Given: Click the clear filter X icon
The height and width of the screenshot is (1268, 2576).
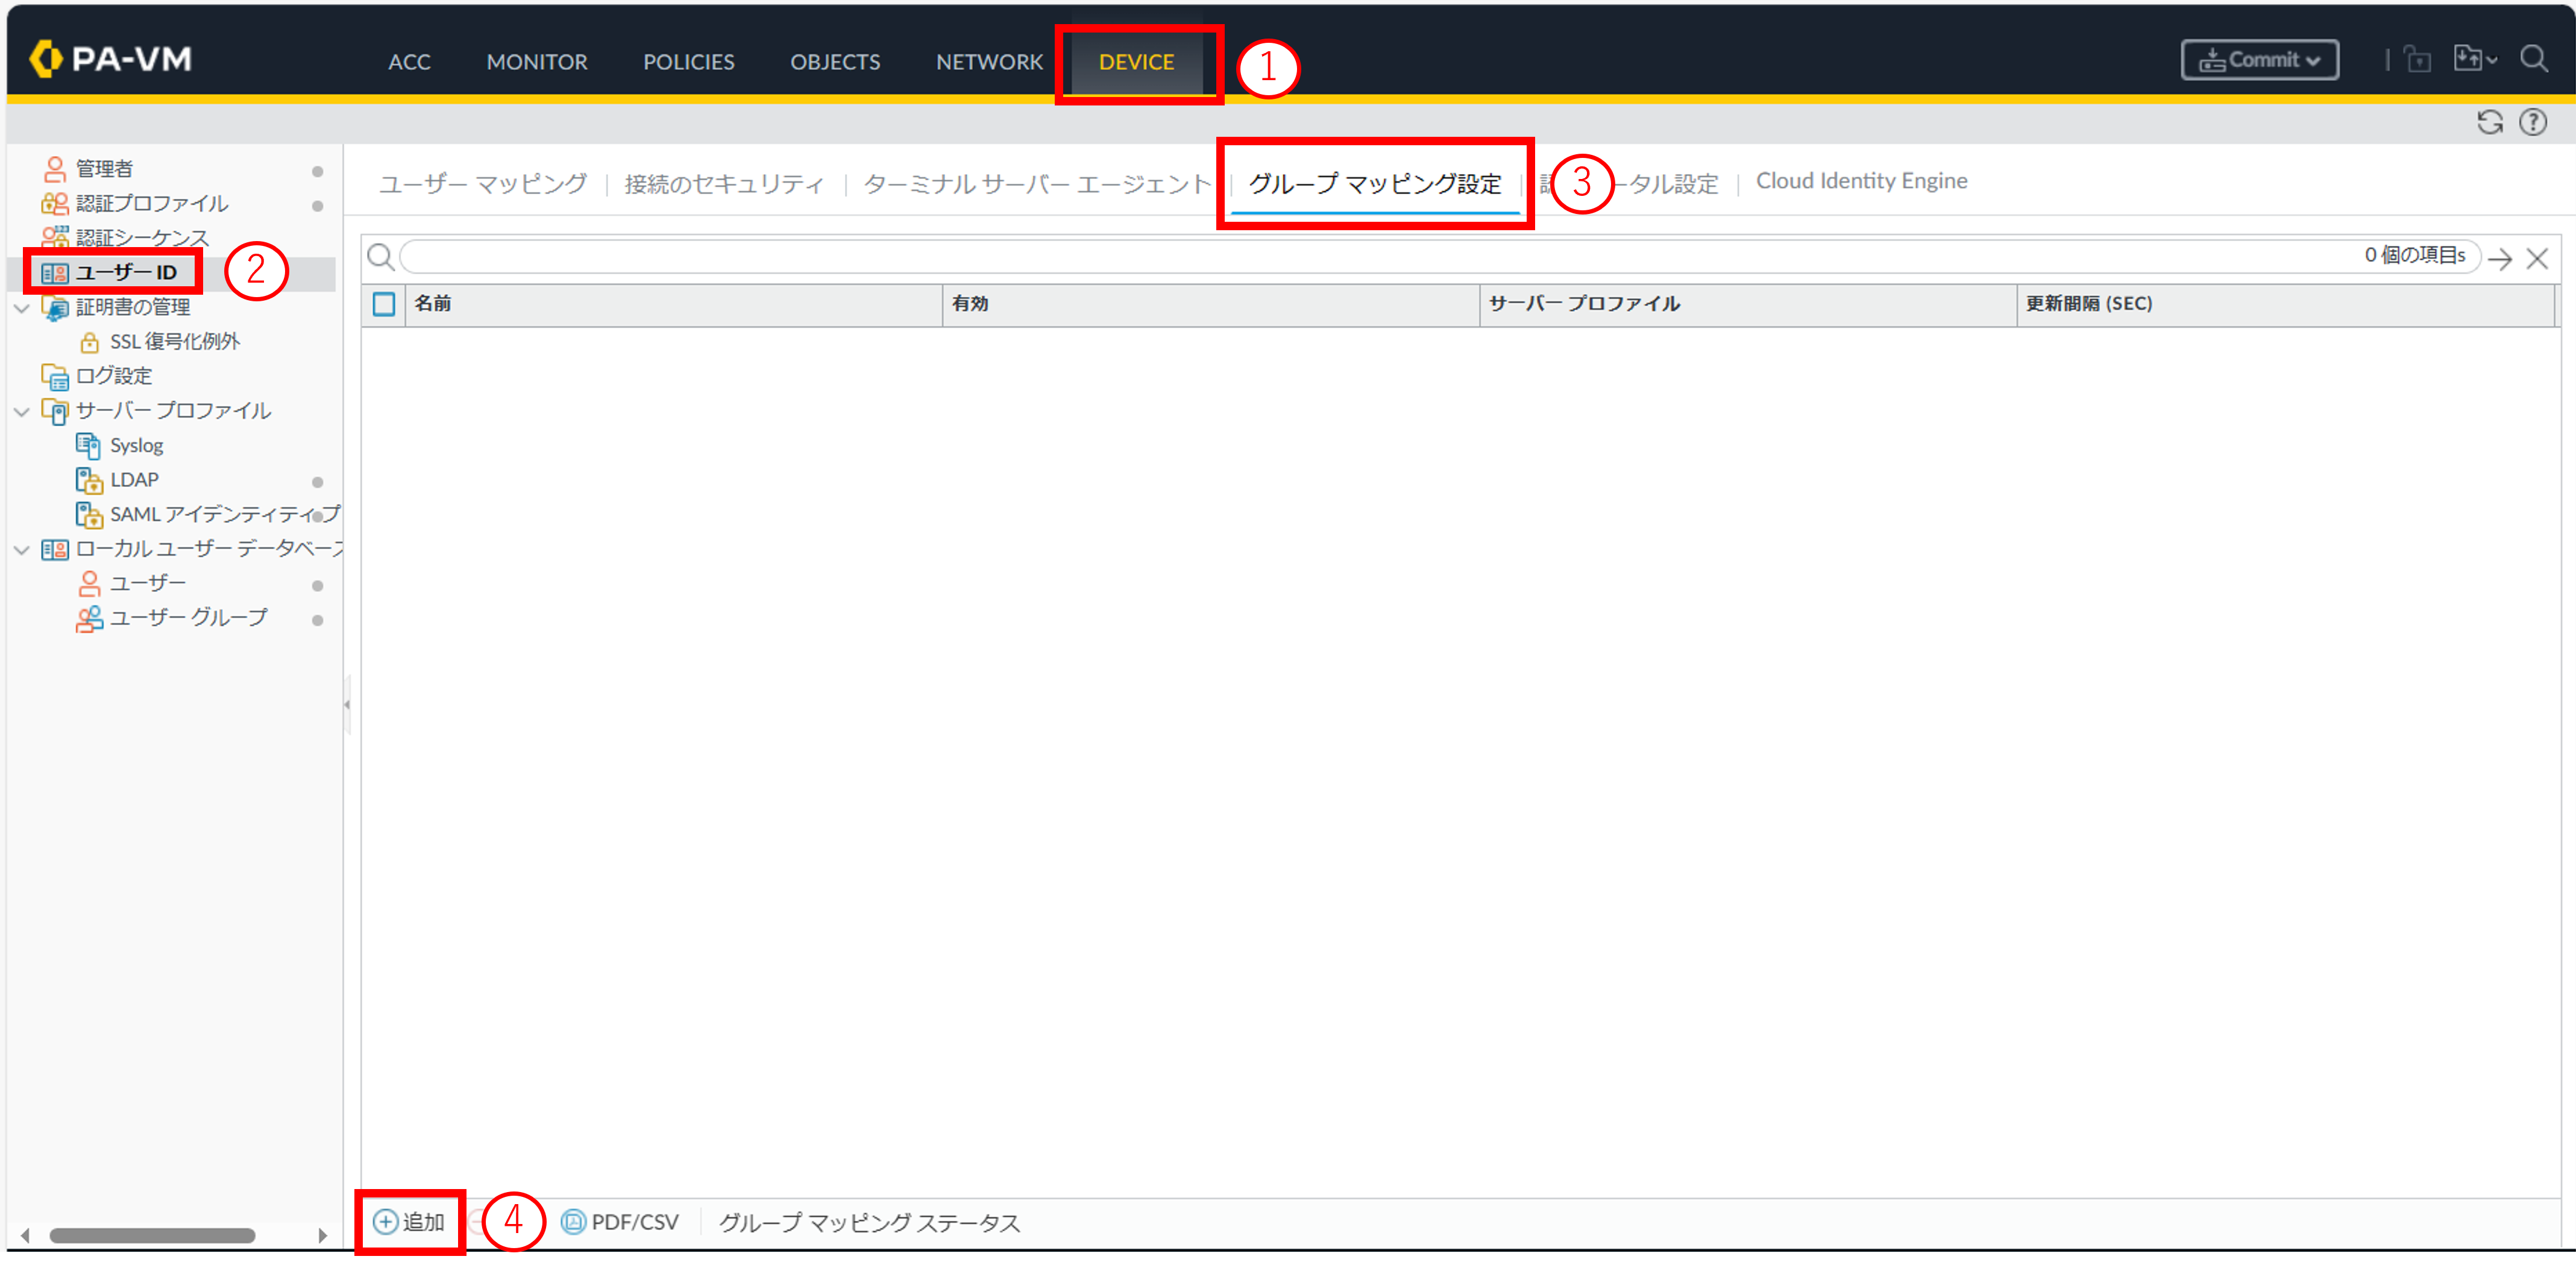Looking at the screenshot, I should (x=2536, y=259).
